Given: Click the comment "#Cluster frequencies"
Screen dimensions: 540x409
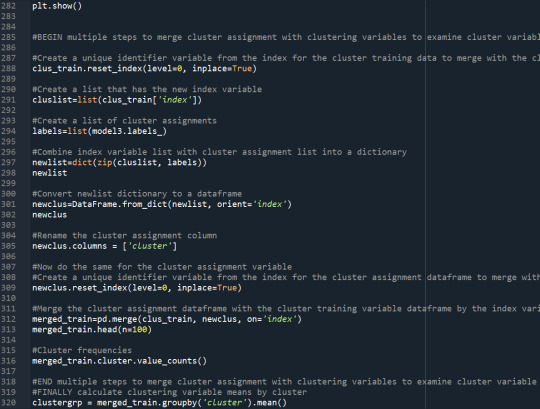Looking at the screenshot, I should [82, 350].
